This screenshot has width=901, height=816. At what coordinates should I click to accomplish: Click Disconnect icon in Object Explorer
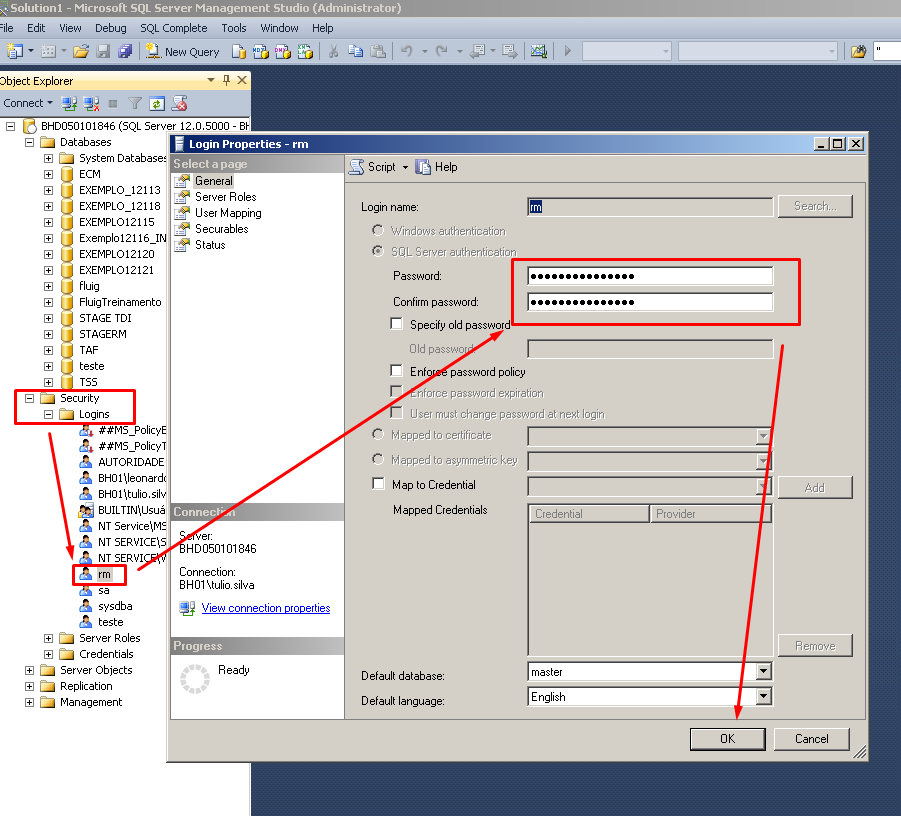click(x=91, y=103)
